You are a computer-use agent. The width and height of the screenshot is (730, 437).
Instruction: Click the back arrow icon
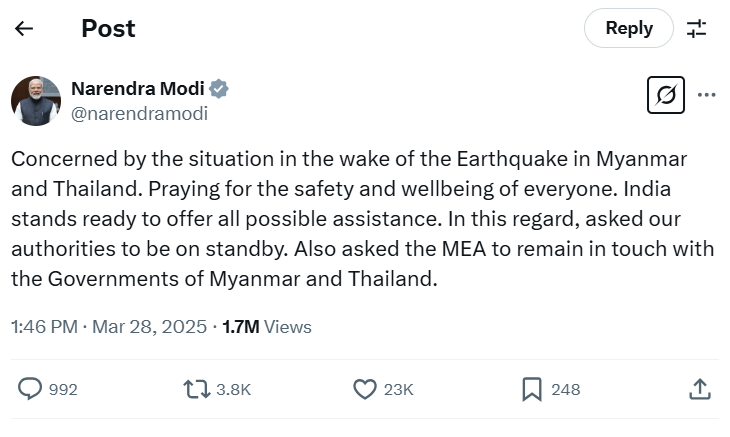[x=24, y=29]
